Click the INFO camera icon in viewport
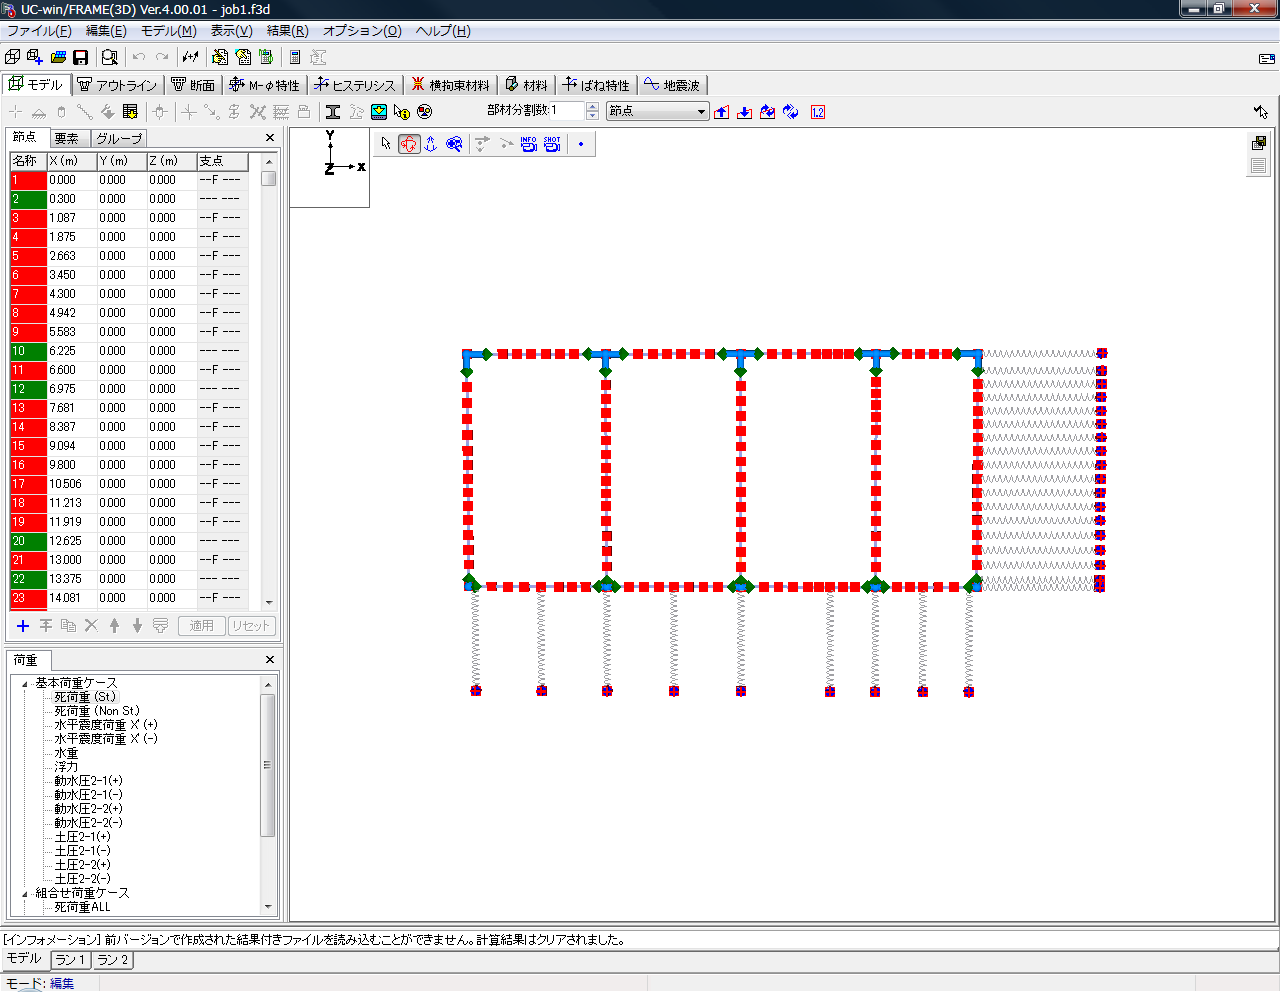Viewport: 1280px width, 992px height. 528,144
